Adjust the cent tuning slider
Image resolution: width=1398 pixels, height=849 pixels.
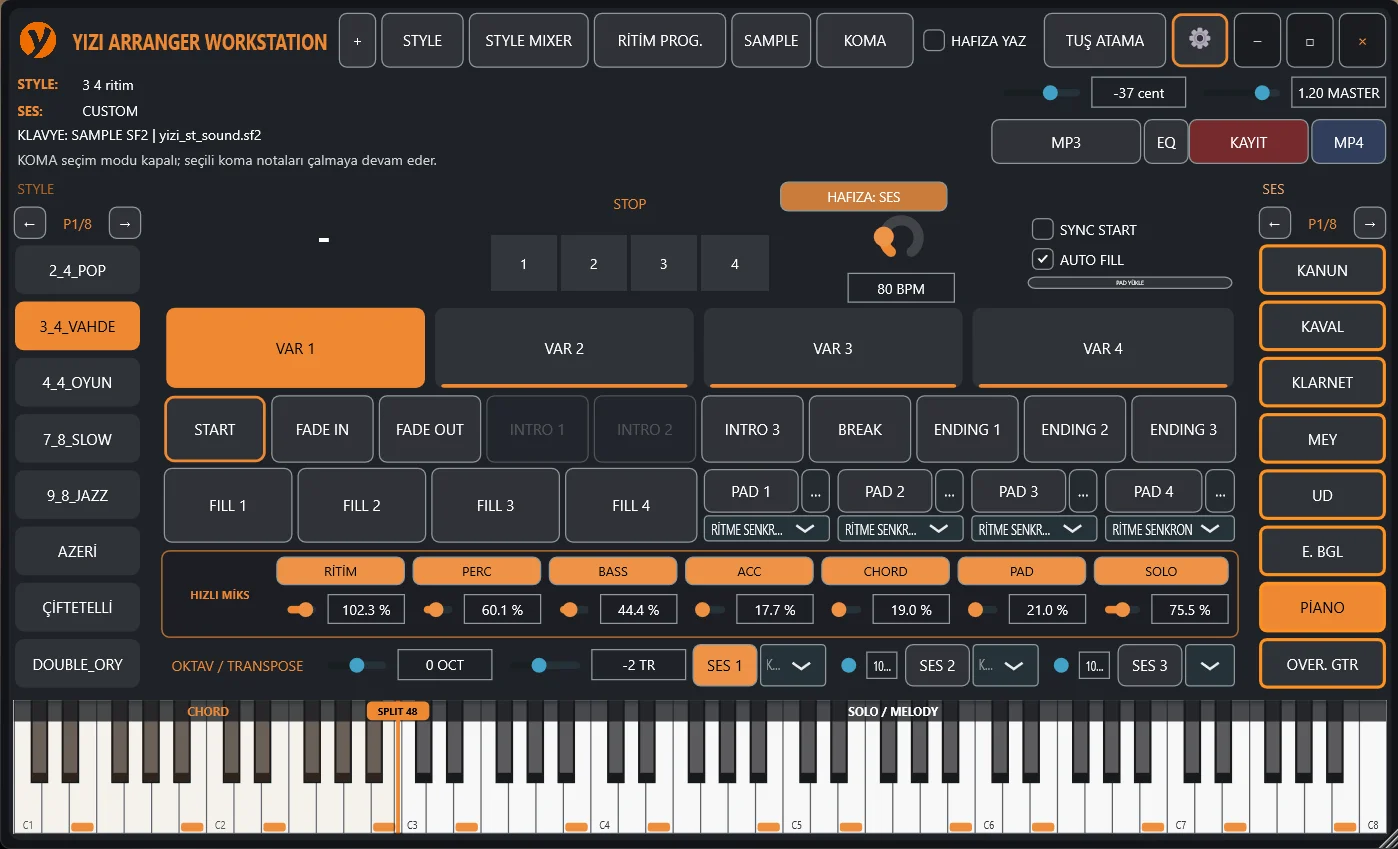coord(1042,93)
